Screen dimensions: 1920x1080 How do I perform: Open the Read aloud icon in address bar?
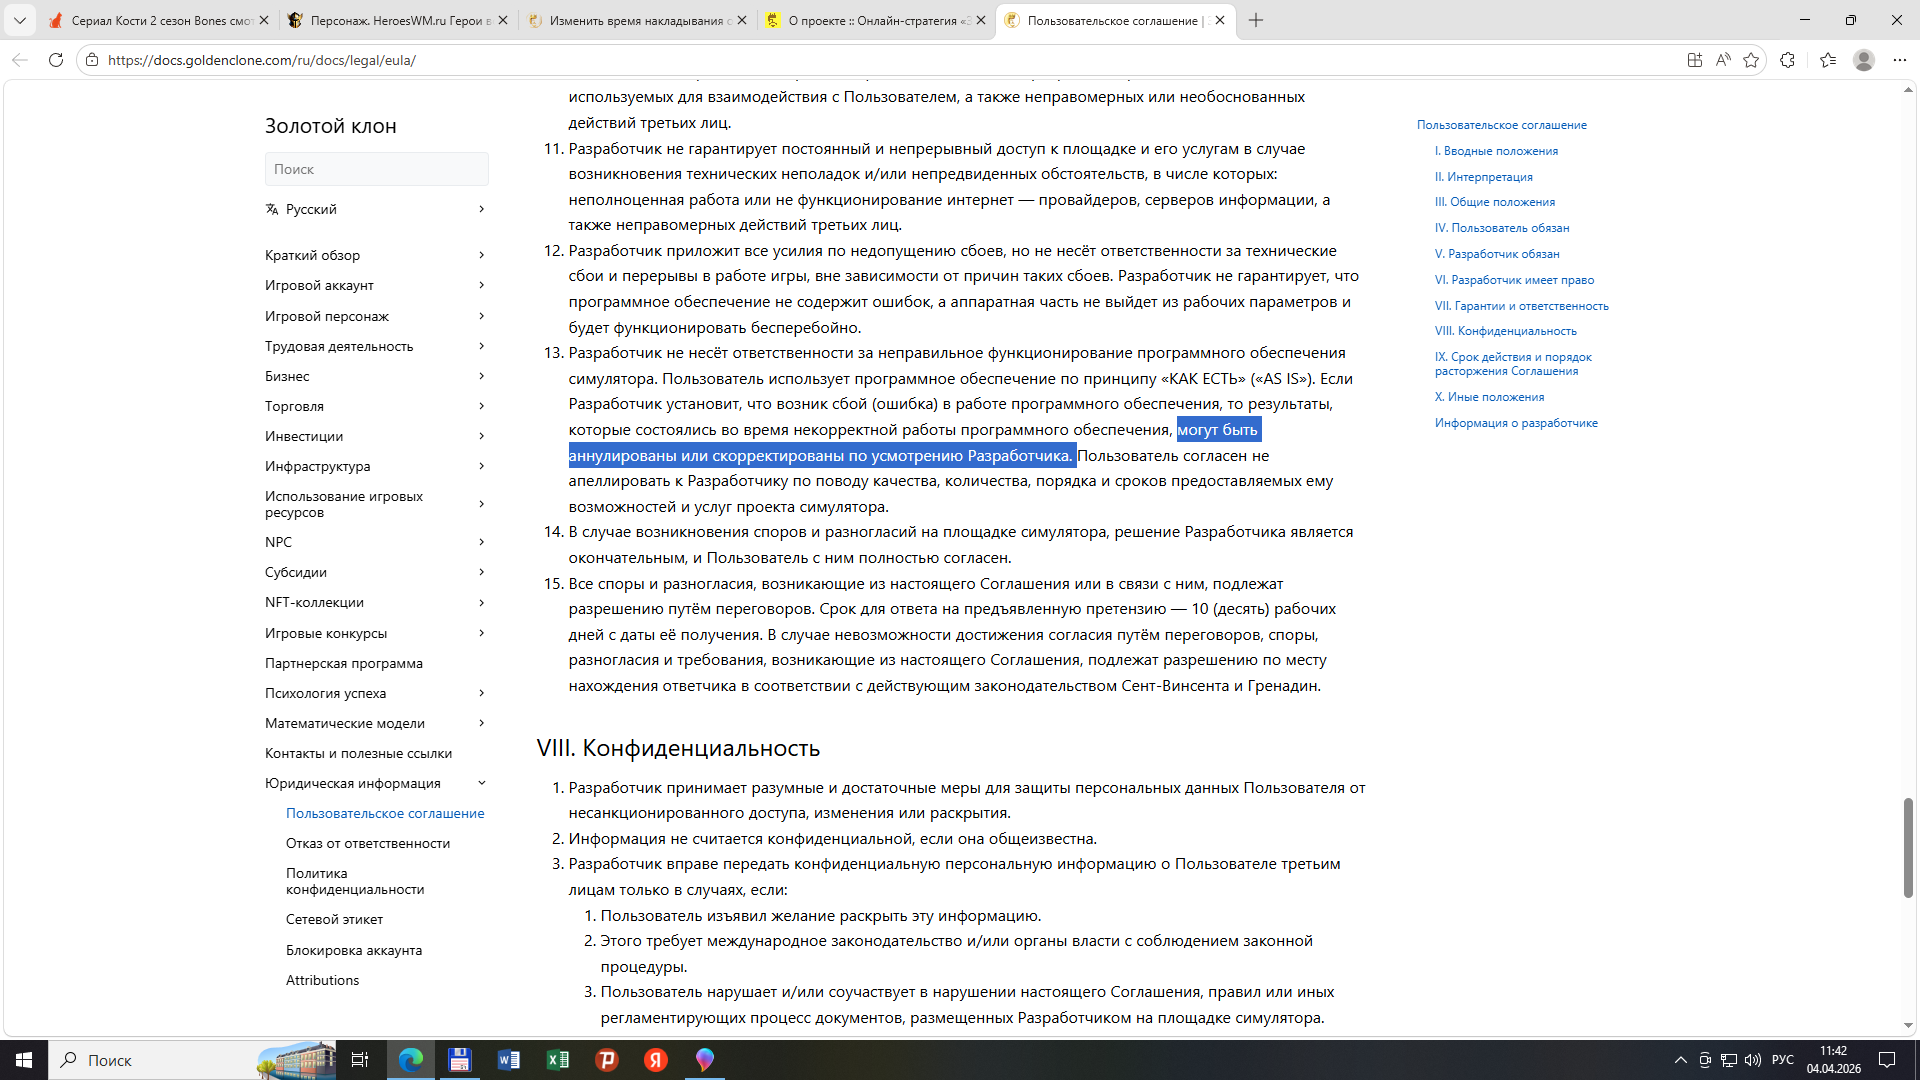[1722, 60]
